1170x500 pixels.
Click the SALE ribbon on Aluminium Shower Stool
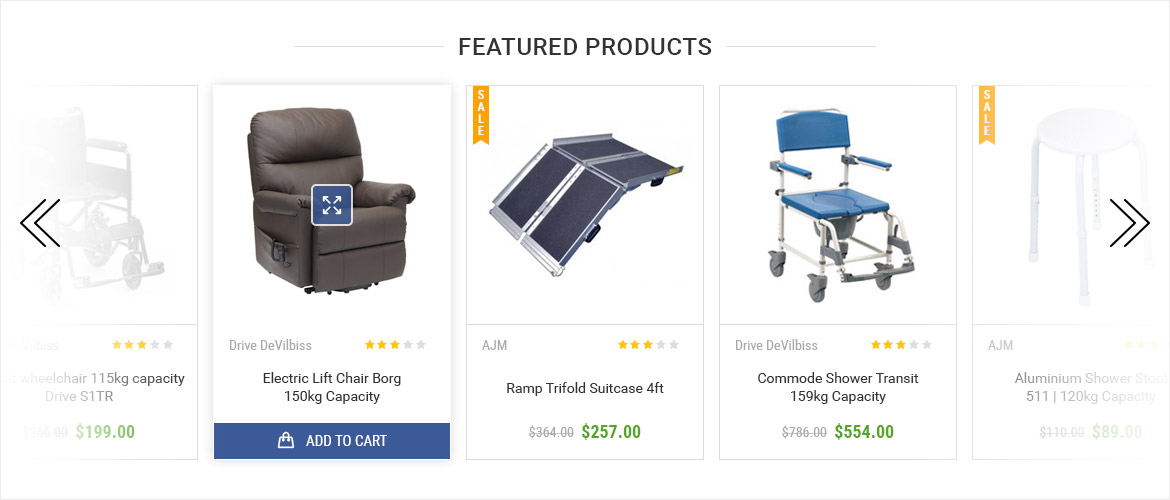tap(987, 113)
